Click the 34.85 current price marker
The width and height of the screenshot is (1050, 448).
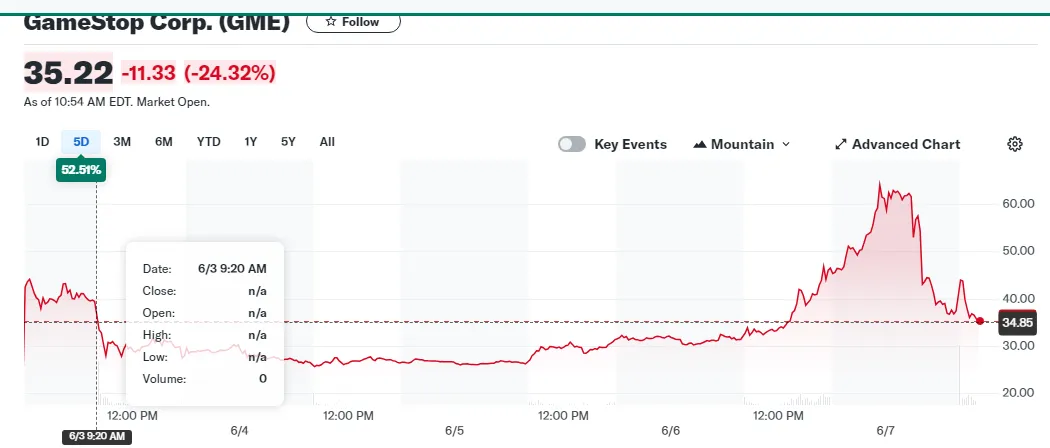[x=1017, y=323]
